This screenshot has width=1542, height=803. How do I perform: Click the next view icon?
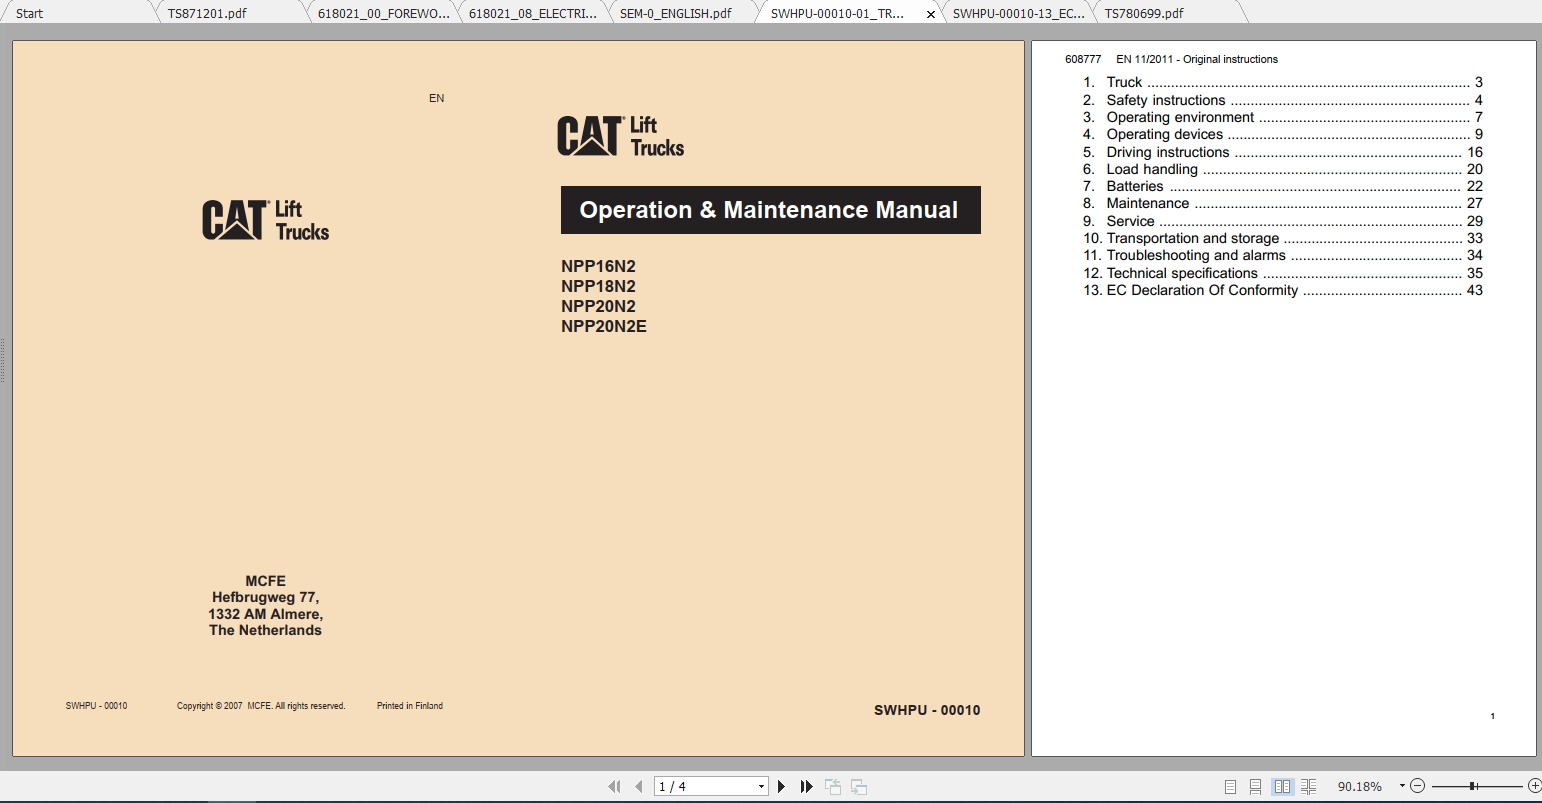point(859,787)
